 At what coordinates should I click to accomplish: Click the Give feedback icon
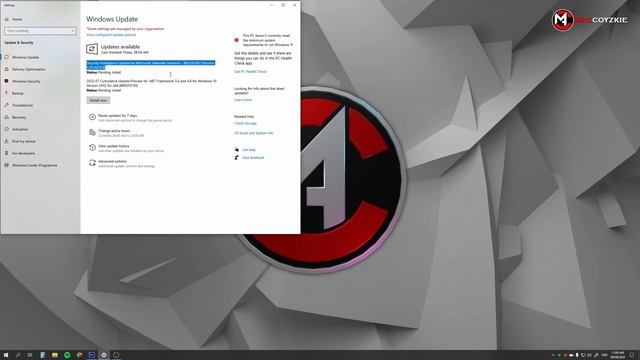(x=236, y=158)
